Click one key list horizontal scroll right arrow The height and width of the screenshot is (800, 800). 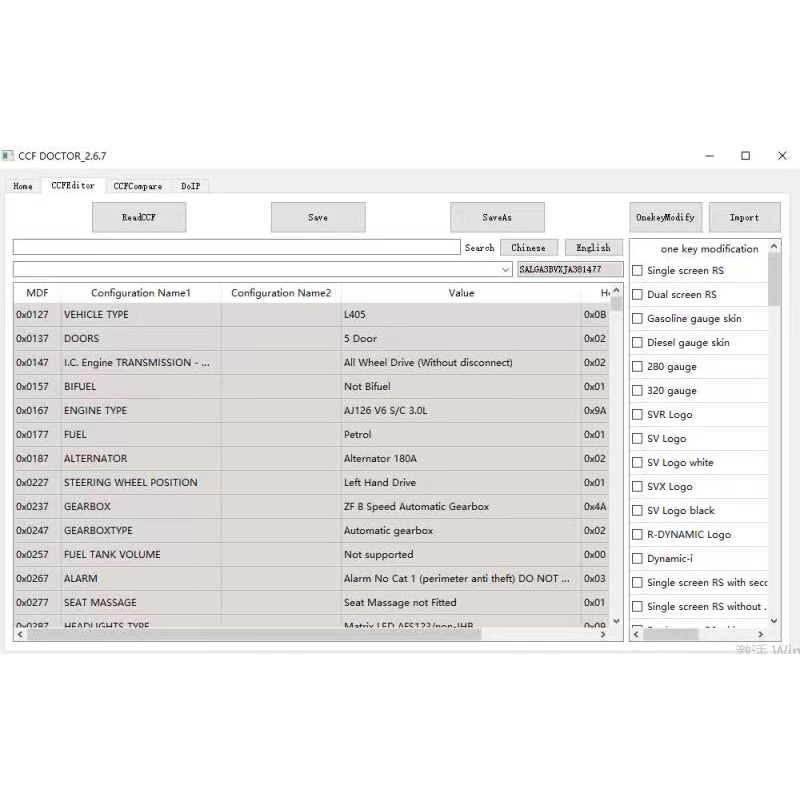tap(760, 634)
